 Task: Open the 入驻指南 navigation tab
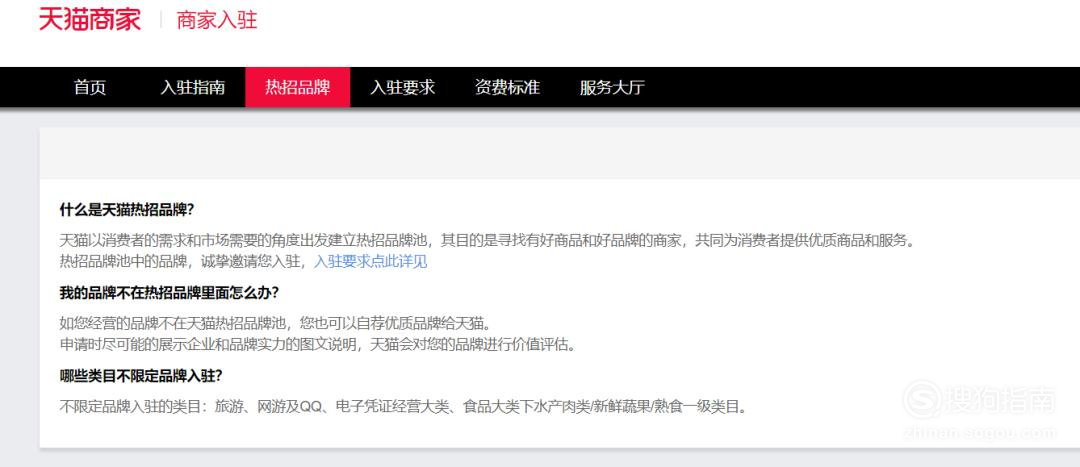pyautogui.click(x=193, y=87)
